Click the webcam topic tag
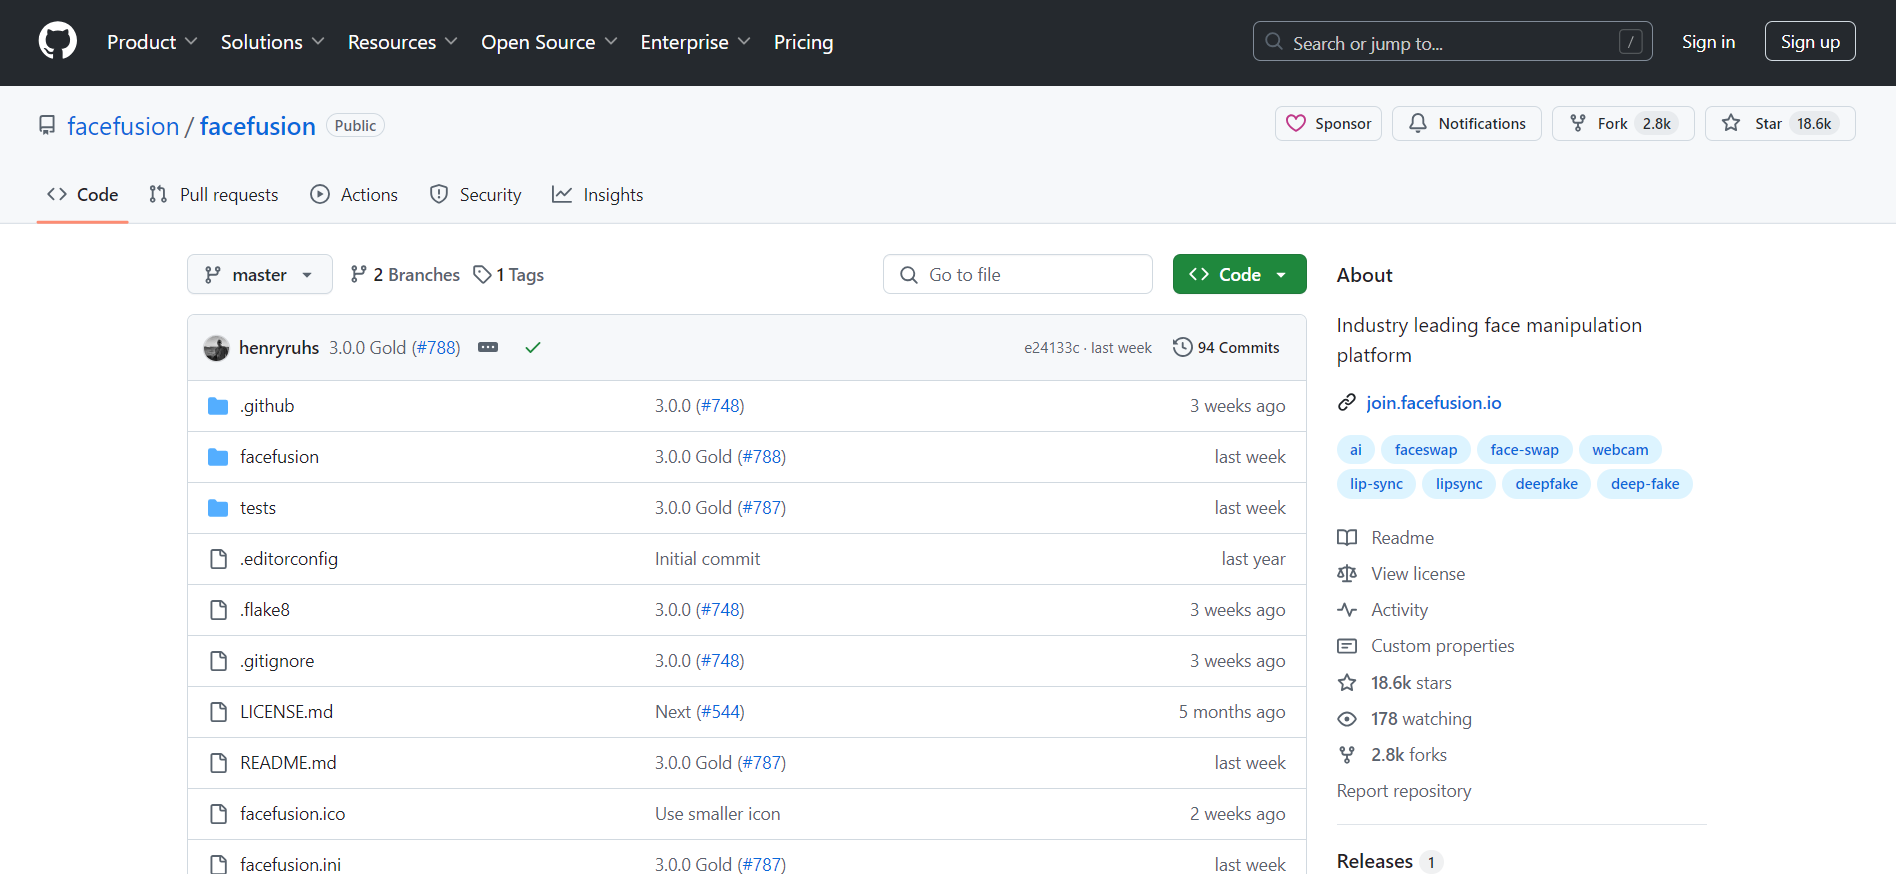This screenshot has width=1896, height=874. 1620,450
